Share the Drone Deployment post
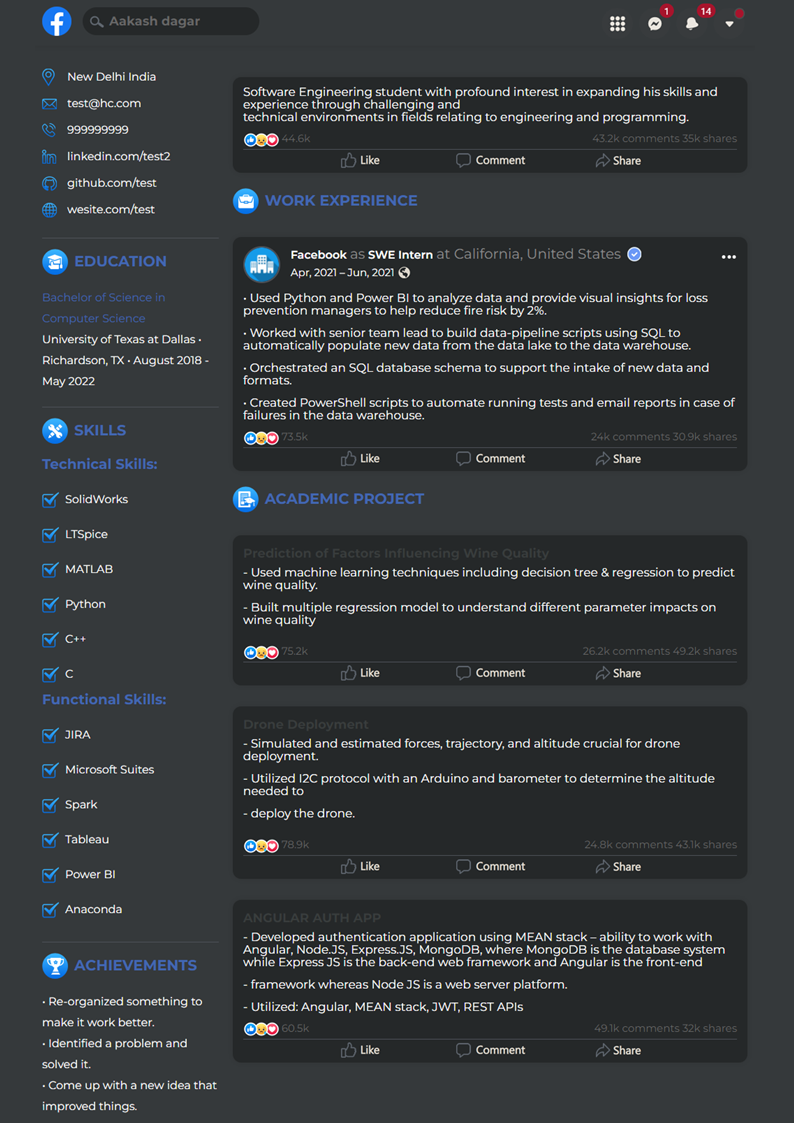 [618, 866]
